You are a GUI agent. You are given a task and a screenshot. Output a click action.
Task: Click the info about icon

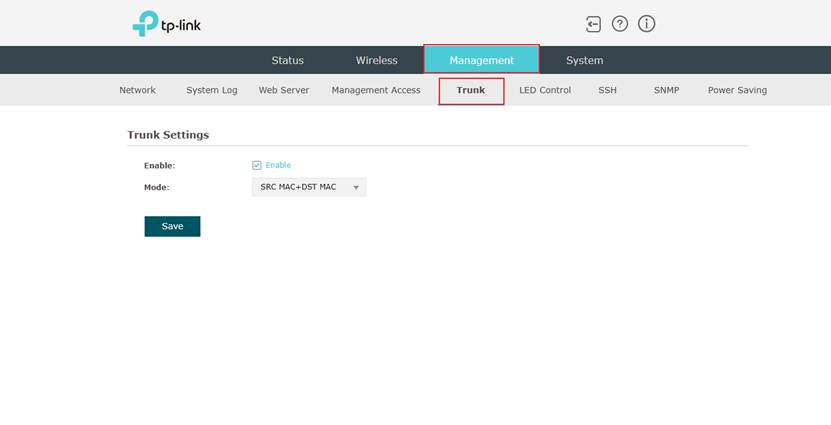click(x=647, y=24)
